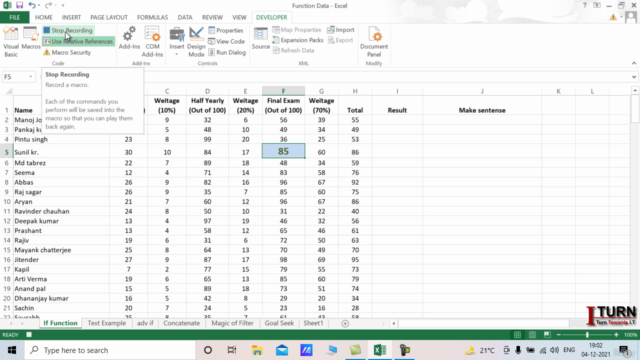Click Import XML button
The height and width of the screenshot is (360, 640).
click(x=341, y=30)
